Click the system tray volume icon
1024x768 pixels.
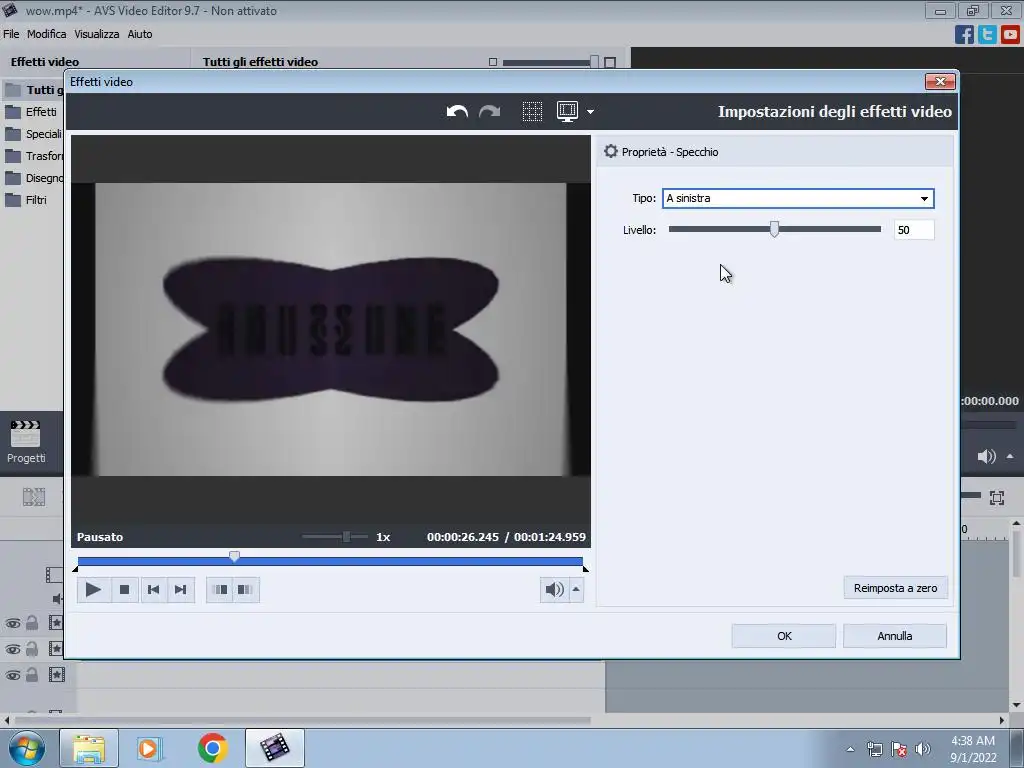click(x=922, y=749)
